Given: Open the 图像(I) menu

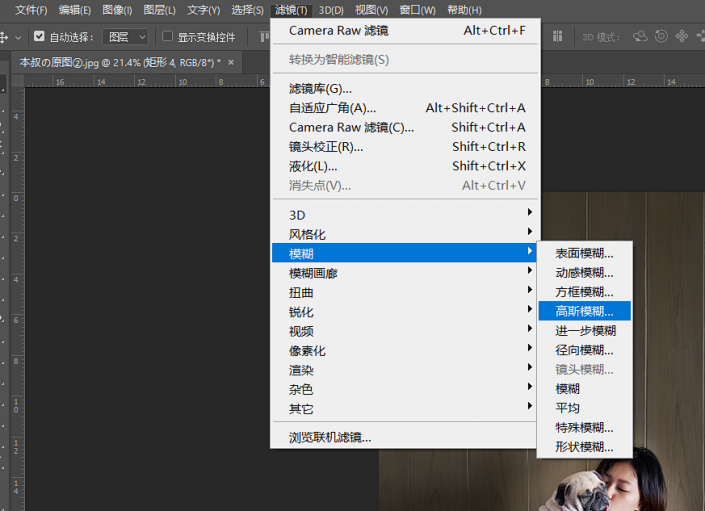Looking at the screenshot, I should coord(117,10).
